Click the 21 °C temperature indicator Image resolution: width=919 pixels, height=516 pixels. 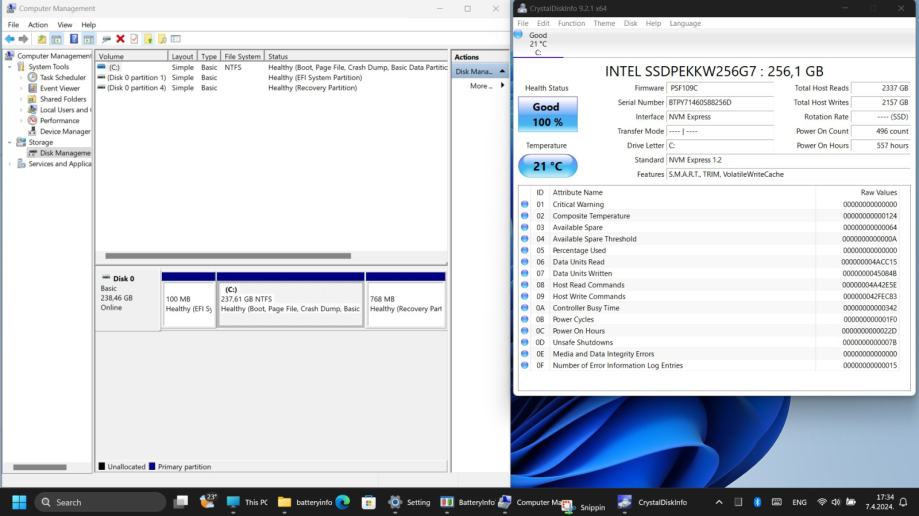click(x=546, y=166)
